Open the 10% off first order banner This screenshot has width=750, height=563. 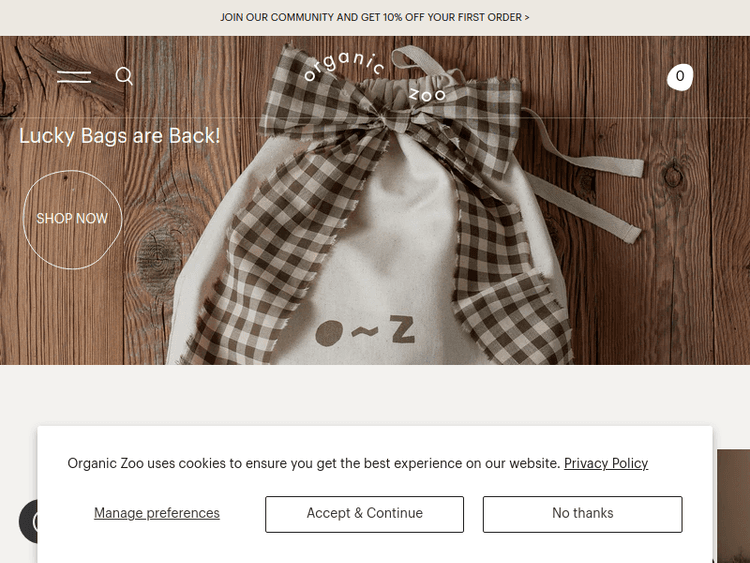[x=375, y=17]
